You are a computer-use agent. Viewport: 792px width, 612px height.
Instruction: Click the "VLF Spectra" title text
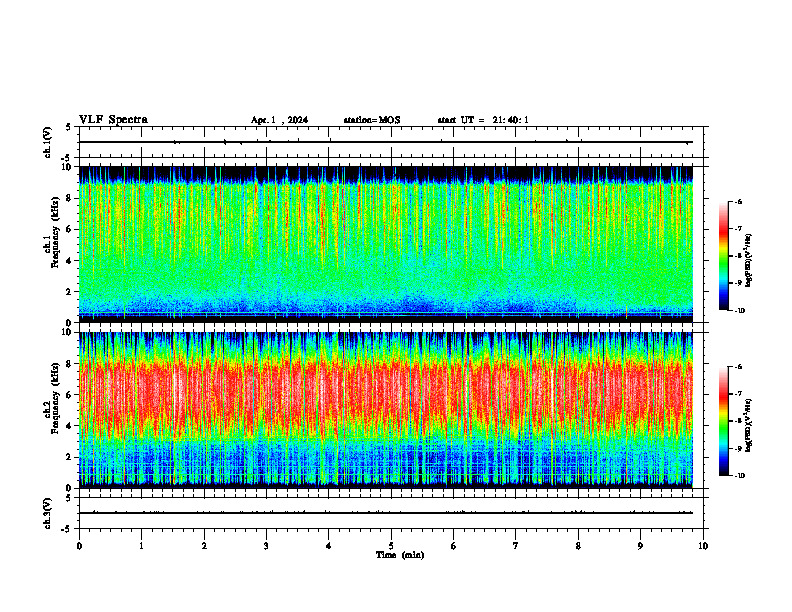(x=114, y=120)
